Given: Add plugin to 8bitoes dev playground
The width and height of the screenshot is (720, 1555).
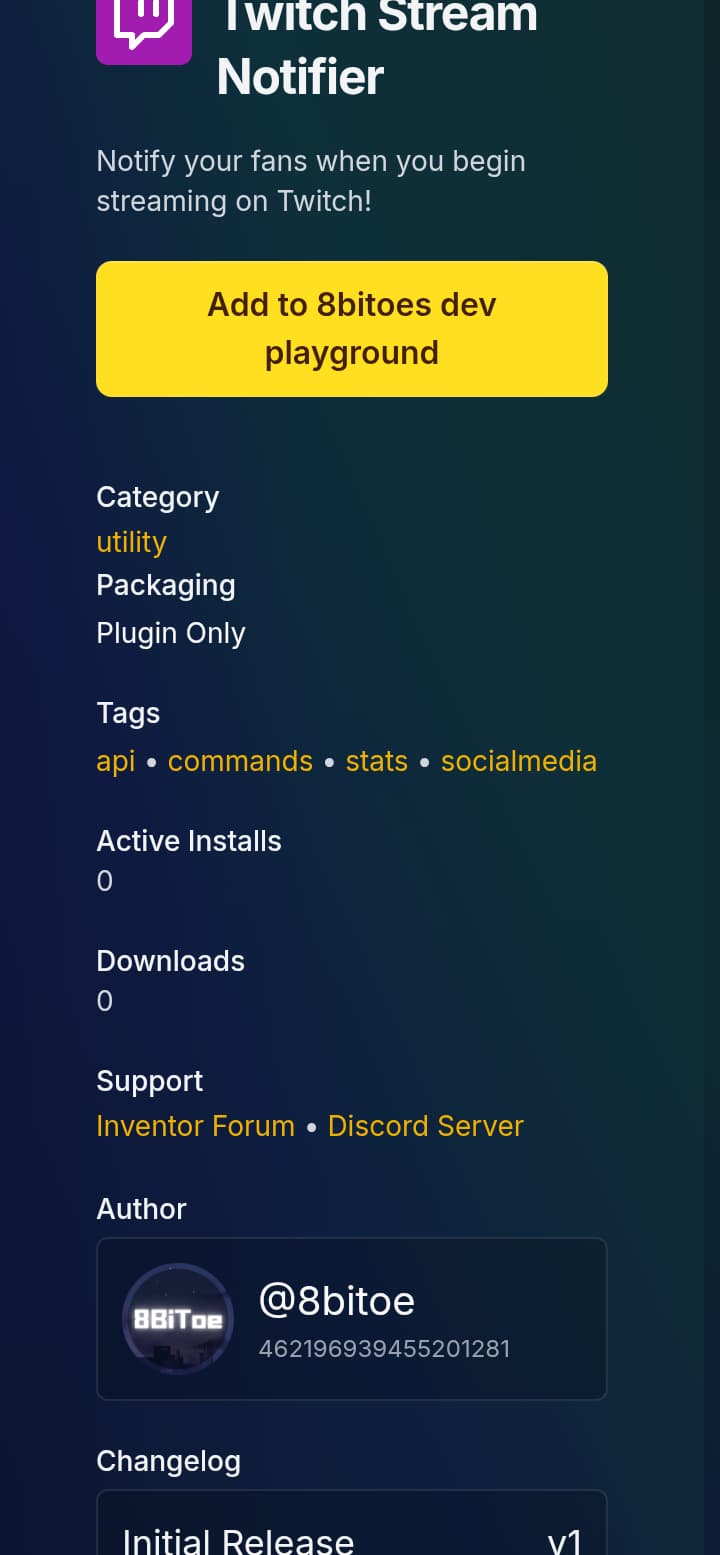Looking at the screenshot, I should click(352, 329).
